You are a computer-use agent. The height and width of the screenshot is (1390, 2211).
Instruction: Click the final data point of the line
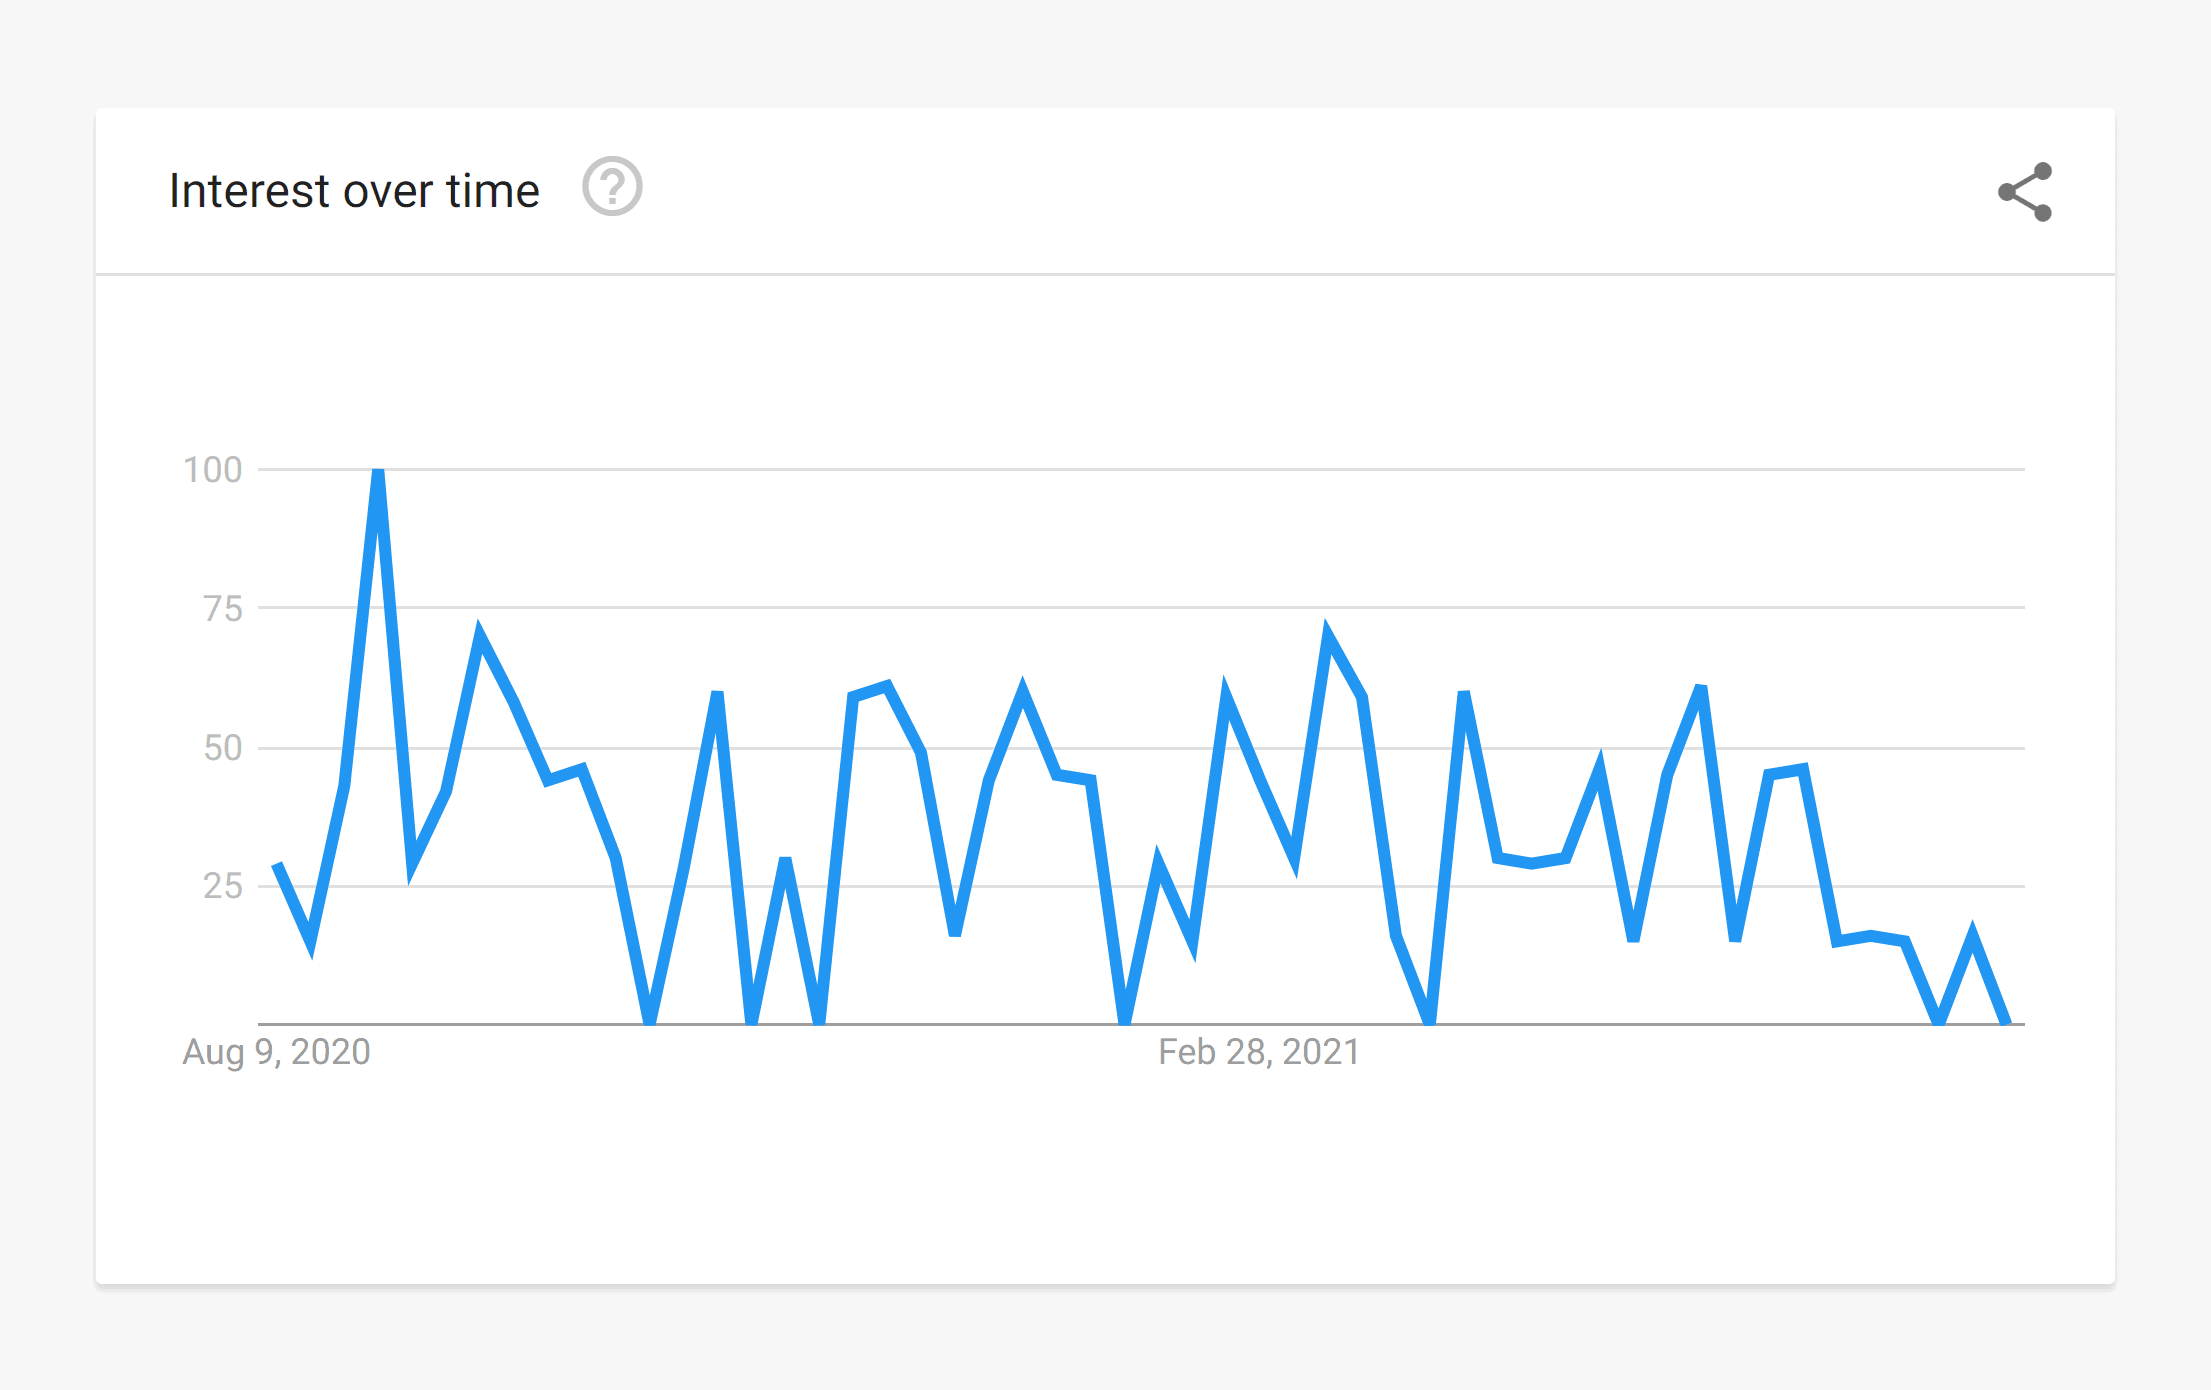(2005, 1020)
